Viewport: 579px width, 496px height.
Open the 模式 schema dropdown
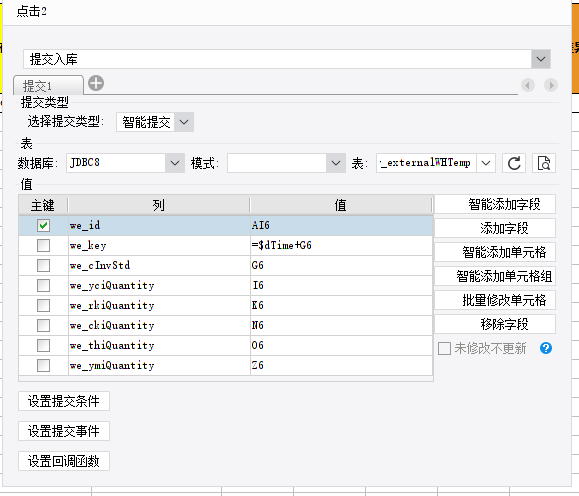(336, 163)
